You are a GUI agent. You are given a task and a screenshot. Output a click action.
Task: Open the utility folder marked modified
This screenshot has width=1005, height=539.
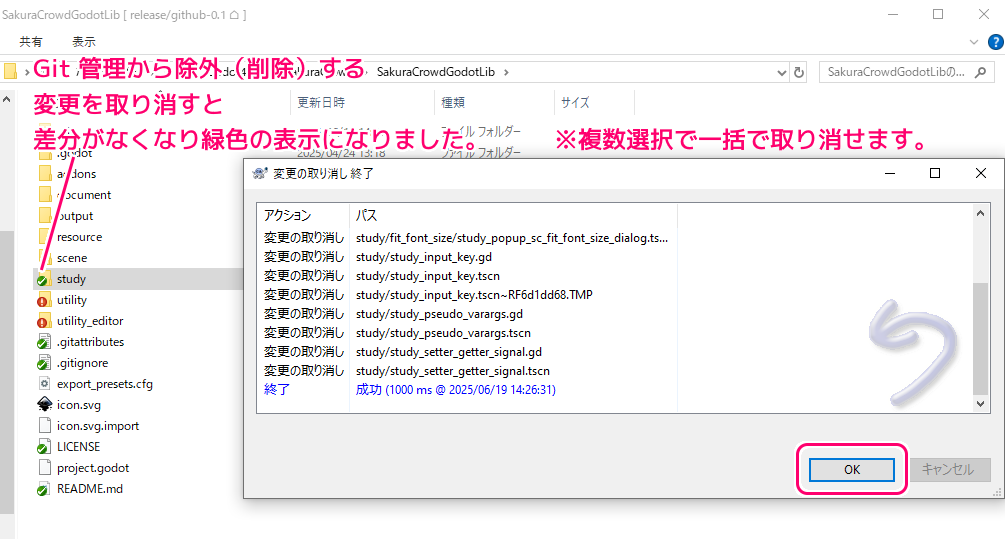(x=71, y=300)
